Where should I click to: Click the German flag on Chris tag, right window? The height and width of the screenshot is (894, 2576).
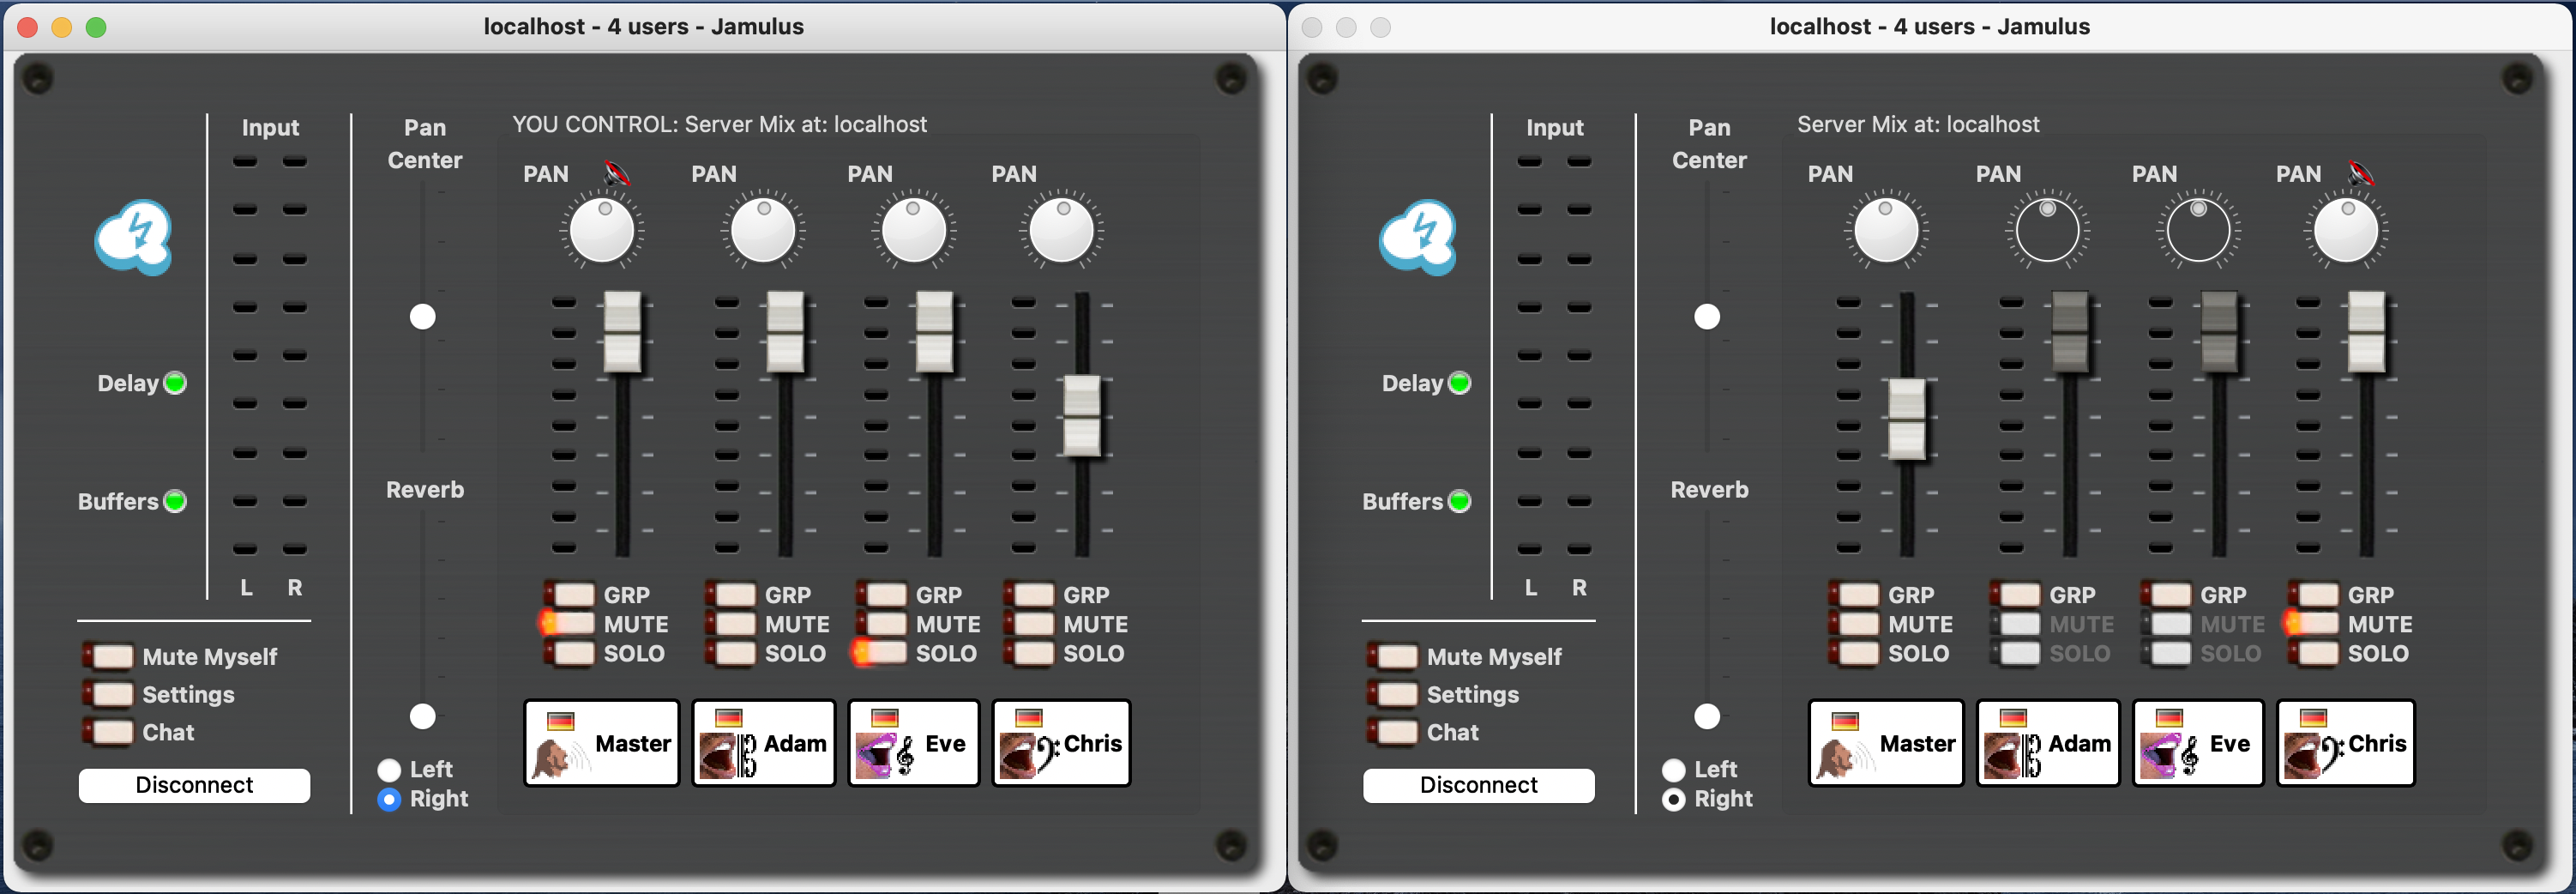coord(2314,718)
